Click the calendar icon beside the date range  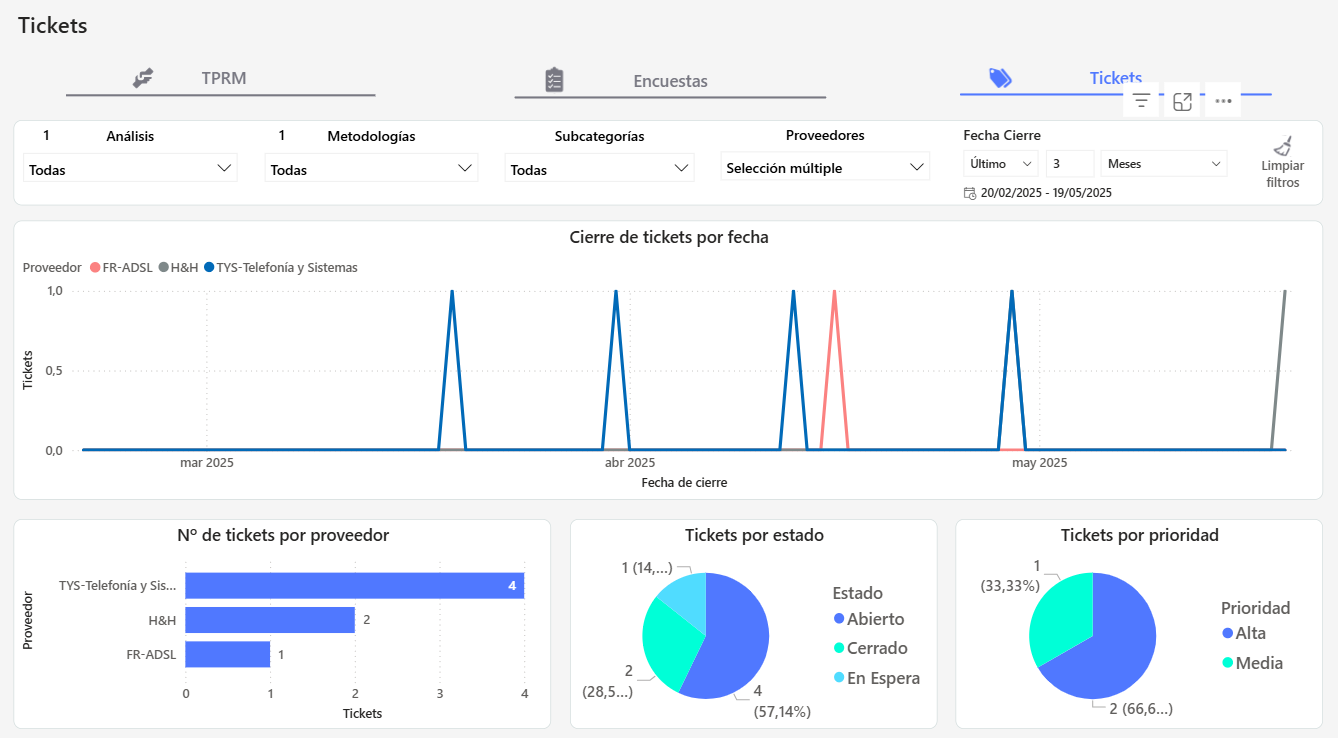pos(971,192)
